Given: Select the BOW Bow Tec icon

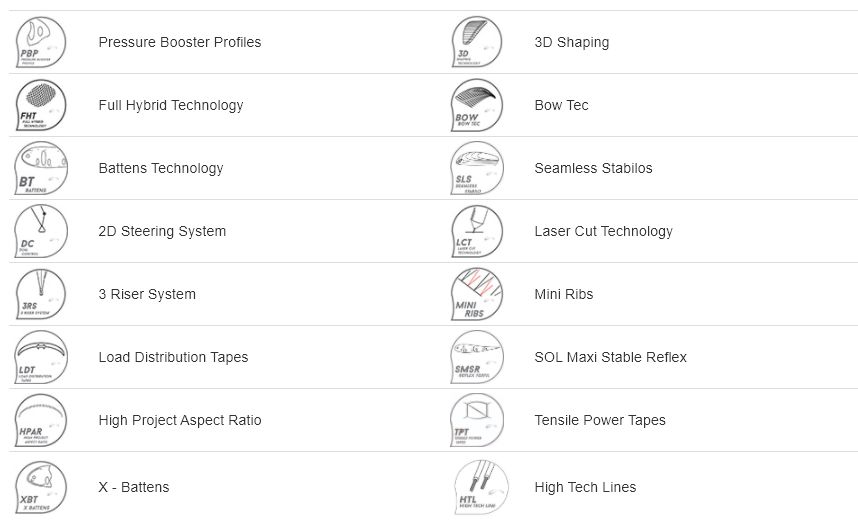Looking at the screenshot, I should 477,105.
